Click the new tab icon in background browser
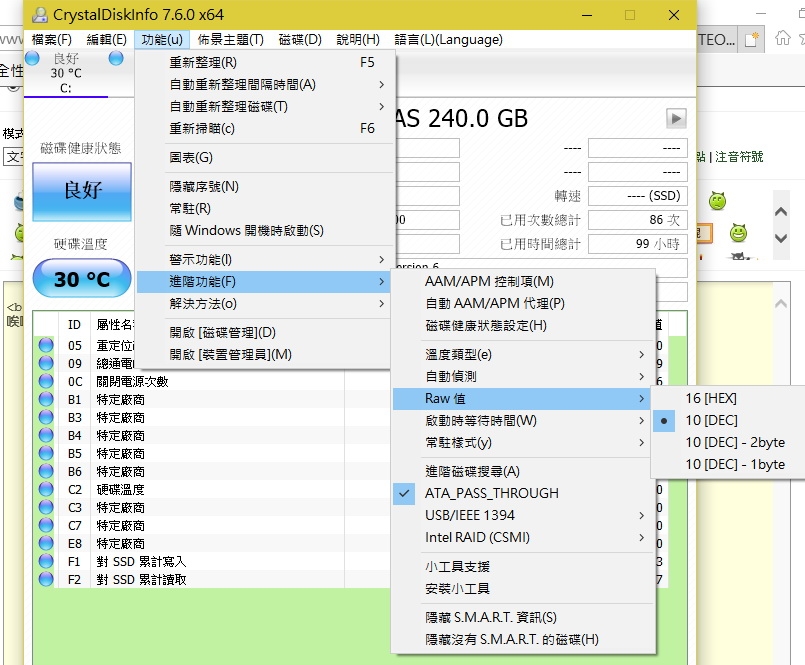This screenshot has height=665, width=805. click(752, 39)
